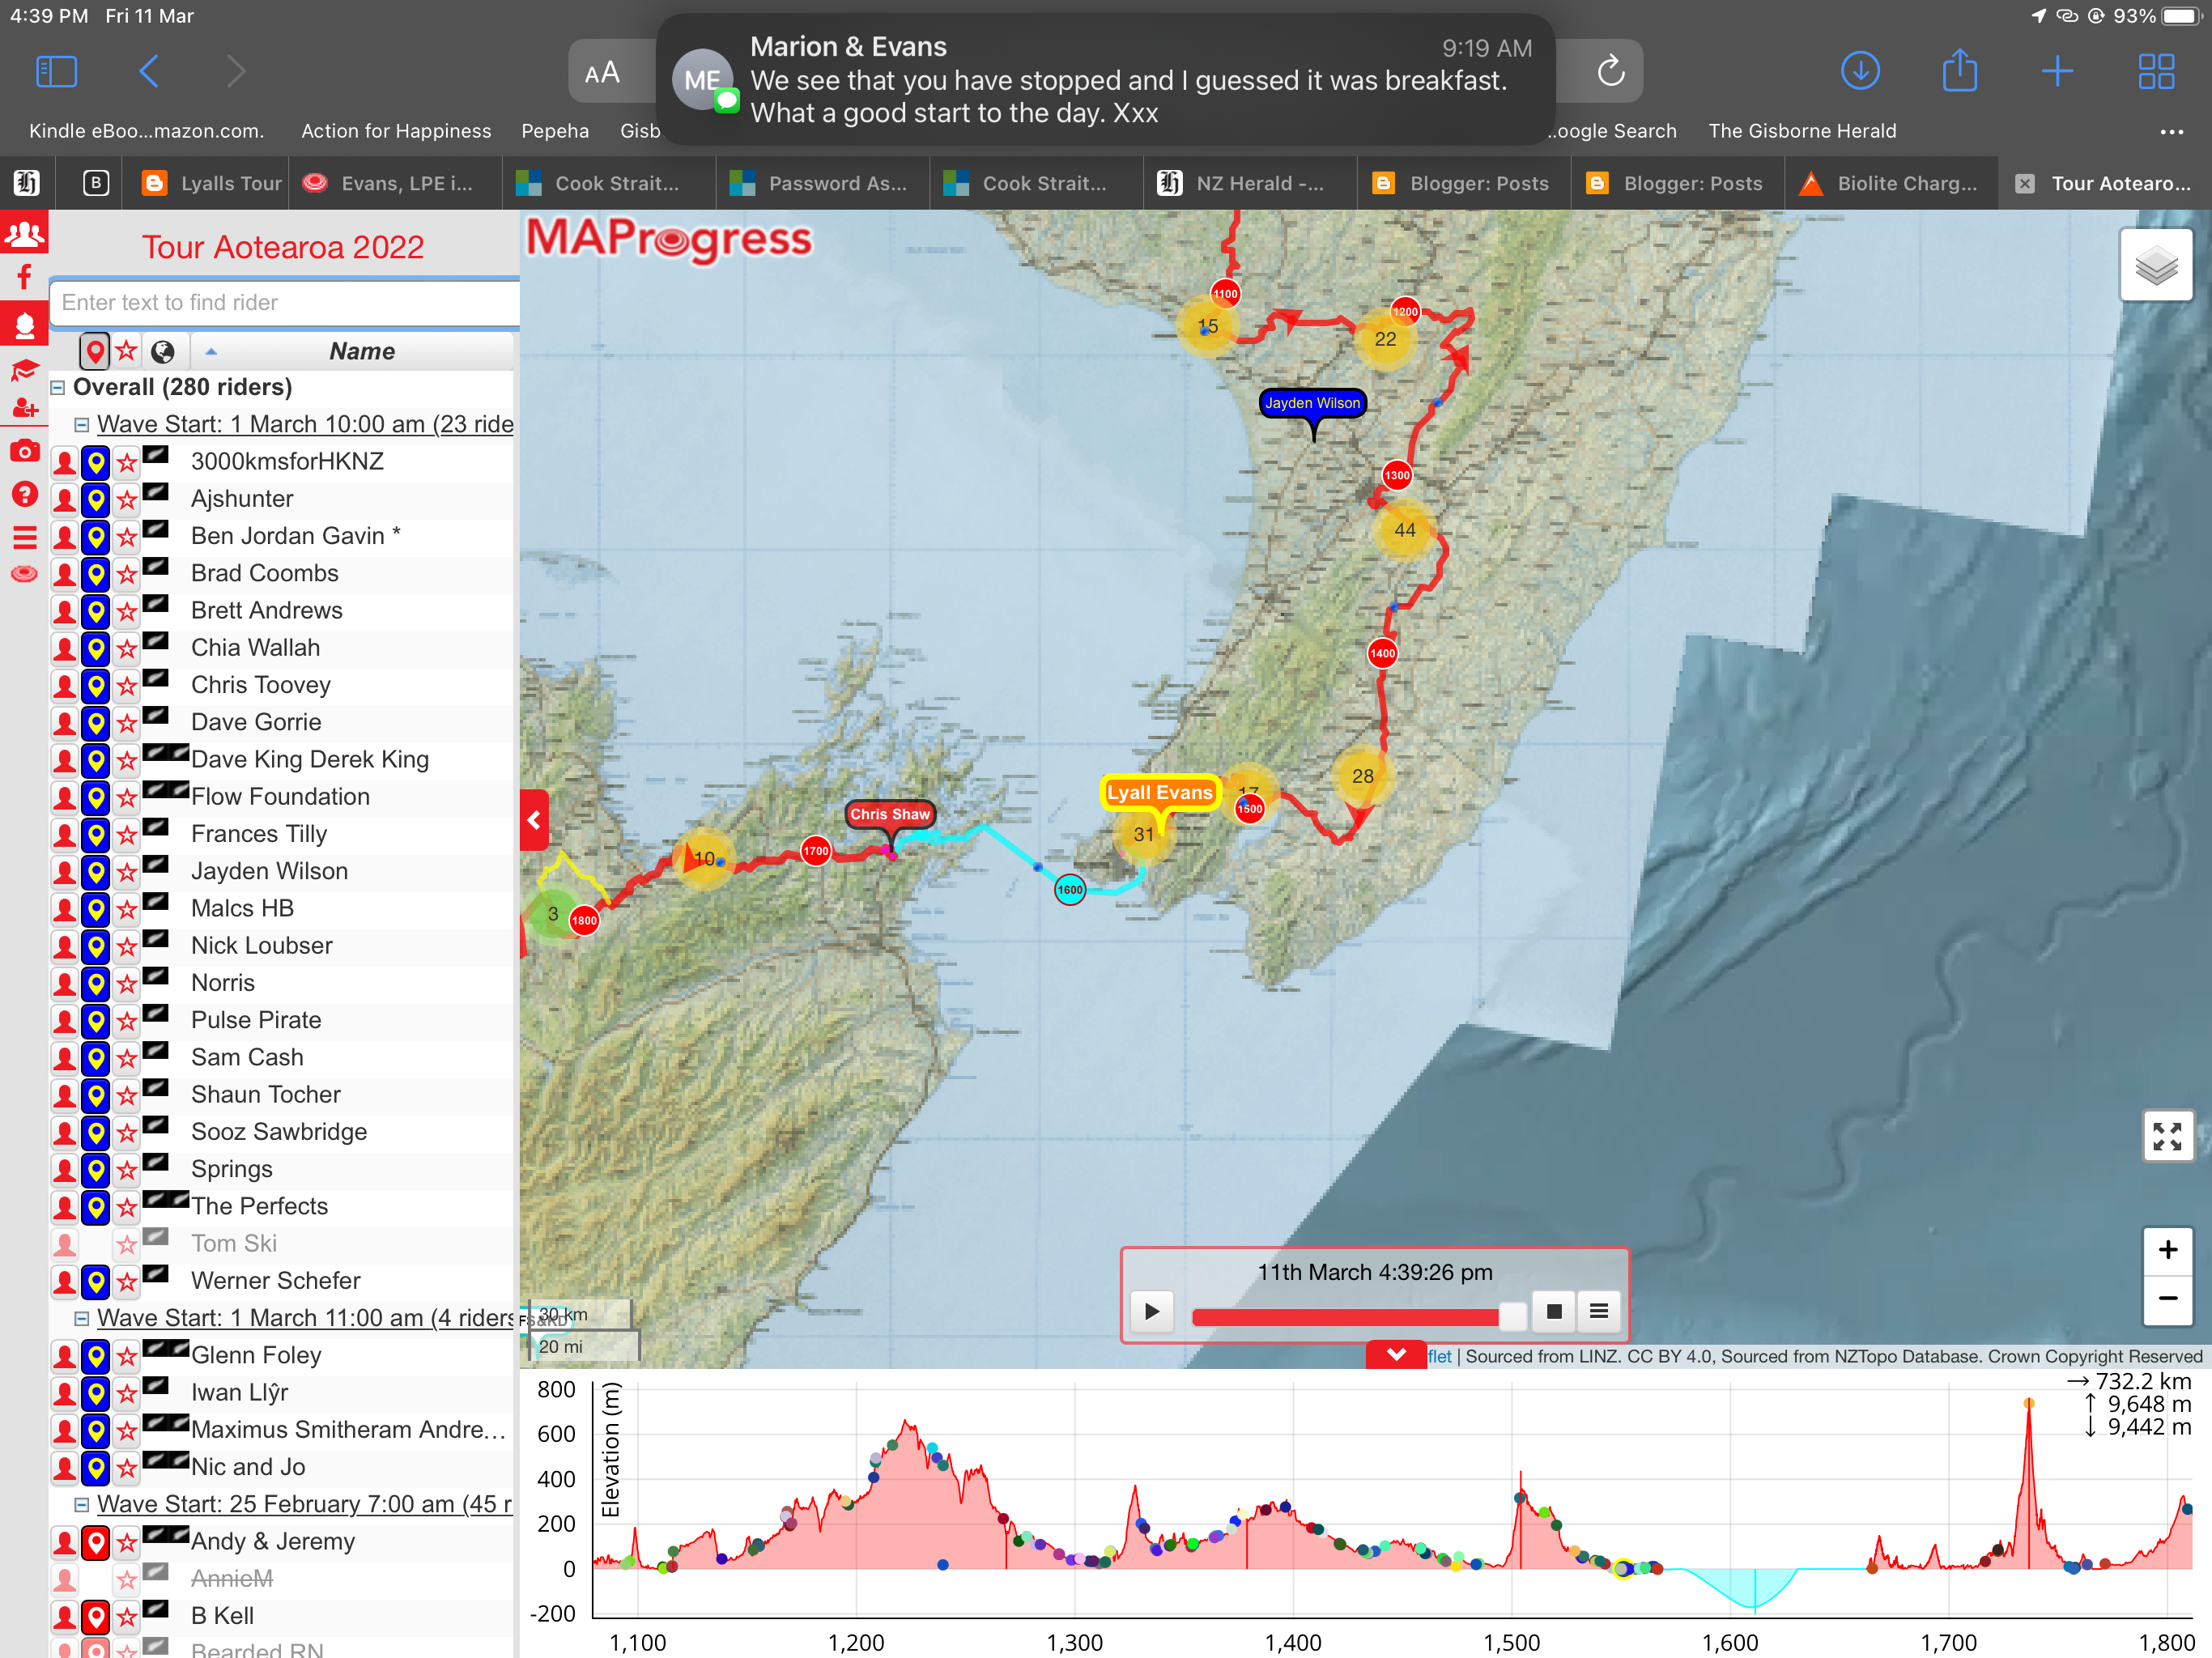Open riders group icon in sidebar

pyautogui.click(x=24, y=234)
